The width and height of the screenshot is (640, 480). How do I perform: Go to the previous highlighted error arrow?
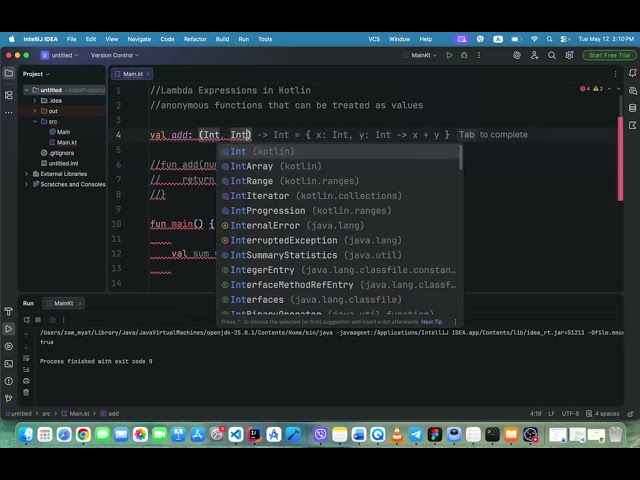[609, 89]
